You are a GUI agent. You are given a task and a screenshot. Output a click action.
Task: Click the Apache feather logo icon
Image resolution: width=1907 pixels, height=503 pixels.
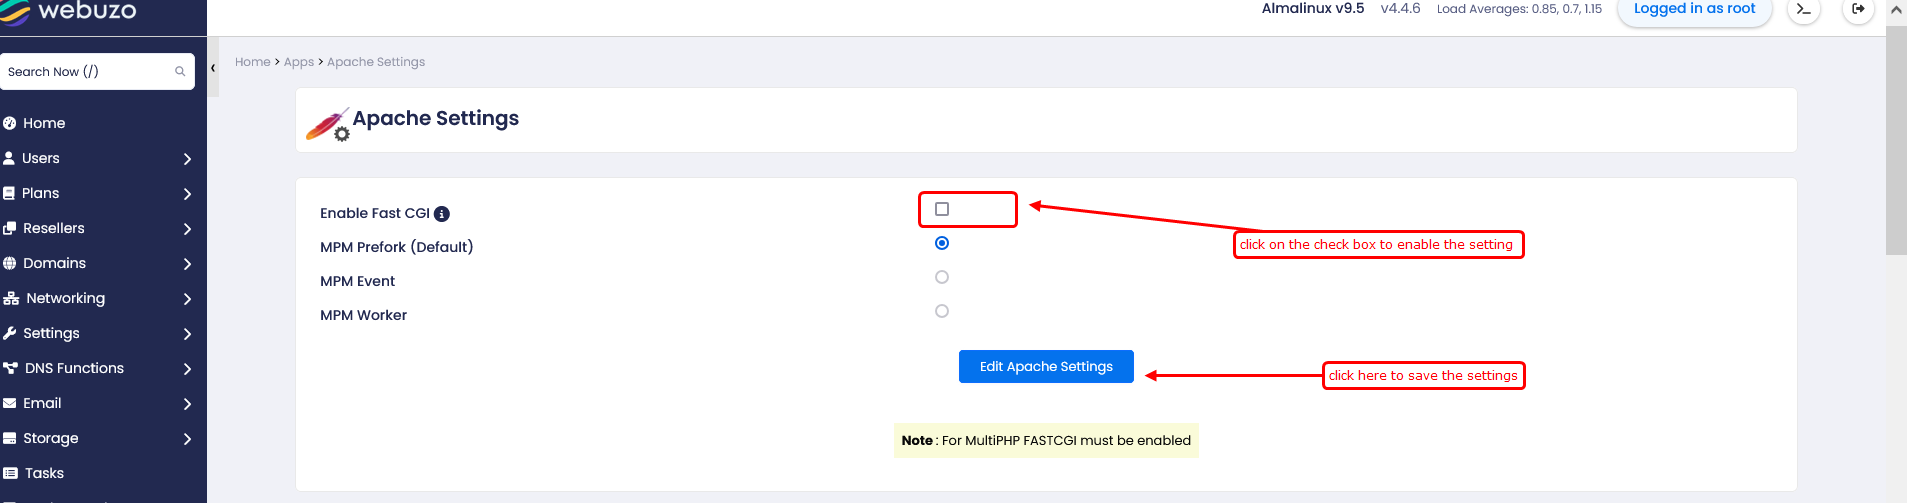pos(327,125)
